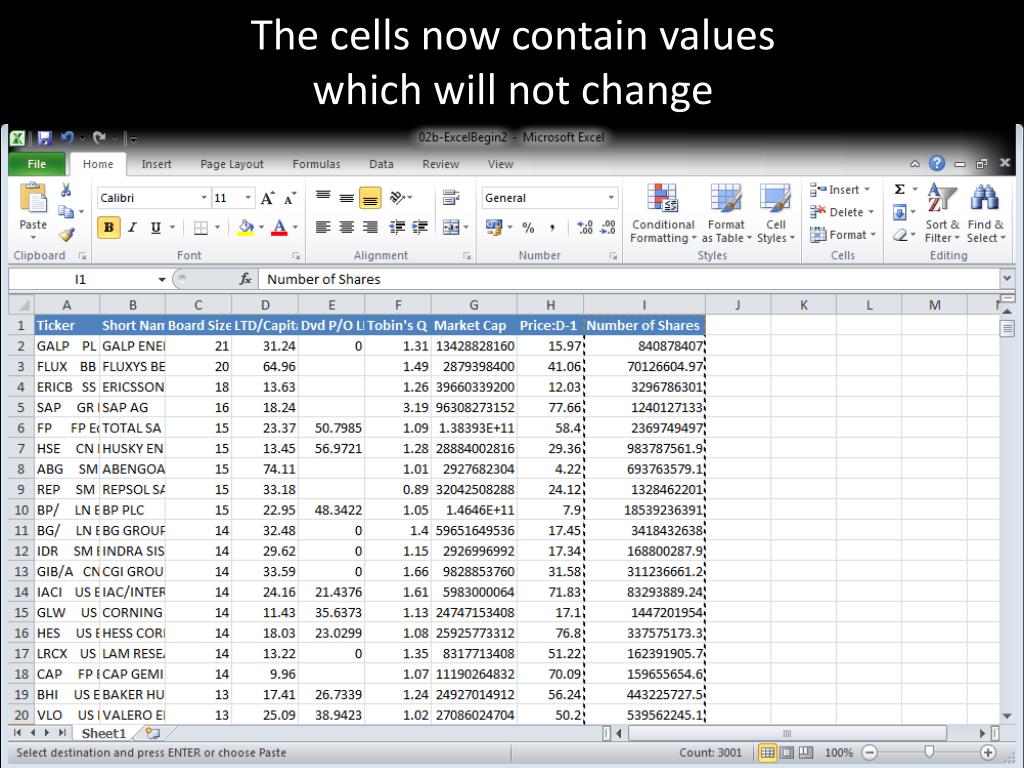Open Find & Select menu
1024x768 pixels.
click(x=986, y=214)
